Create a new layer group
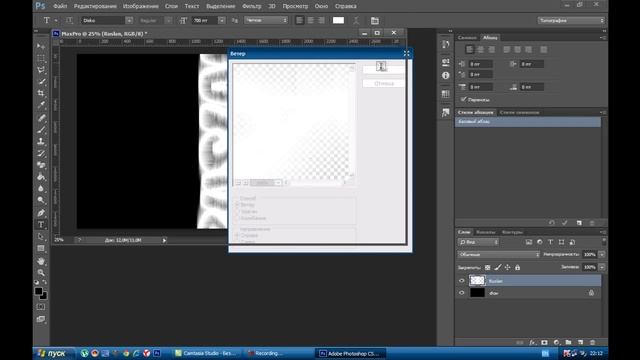The image size is (640, 360). pos(568,342)
